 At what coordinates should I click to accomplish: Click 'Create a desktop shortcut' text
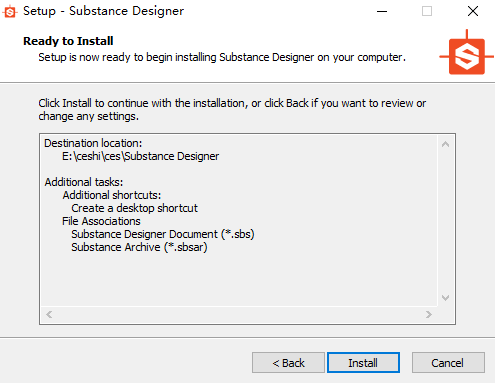click(x=134, y=208)
